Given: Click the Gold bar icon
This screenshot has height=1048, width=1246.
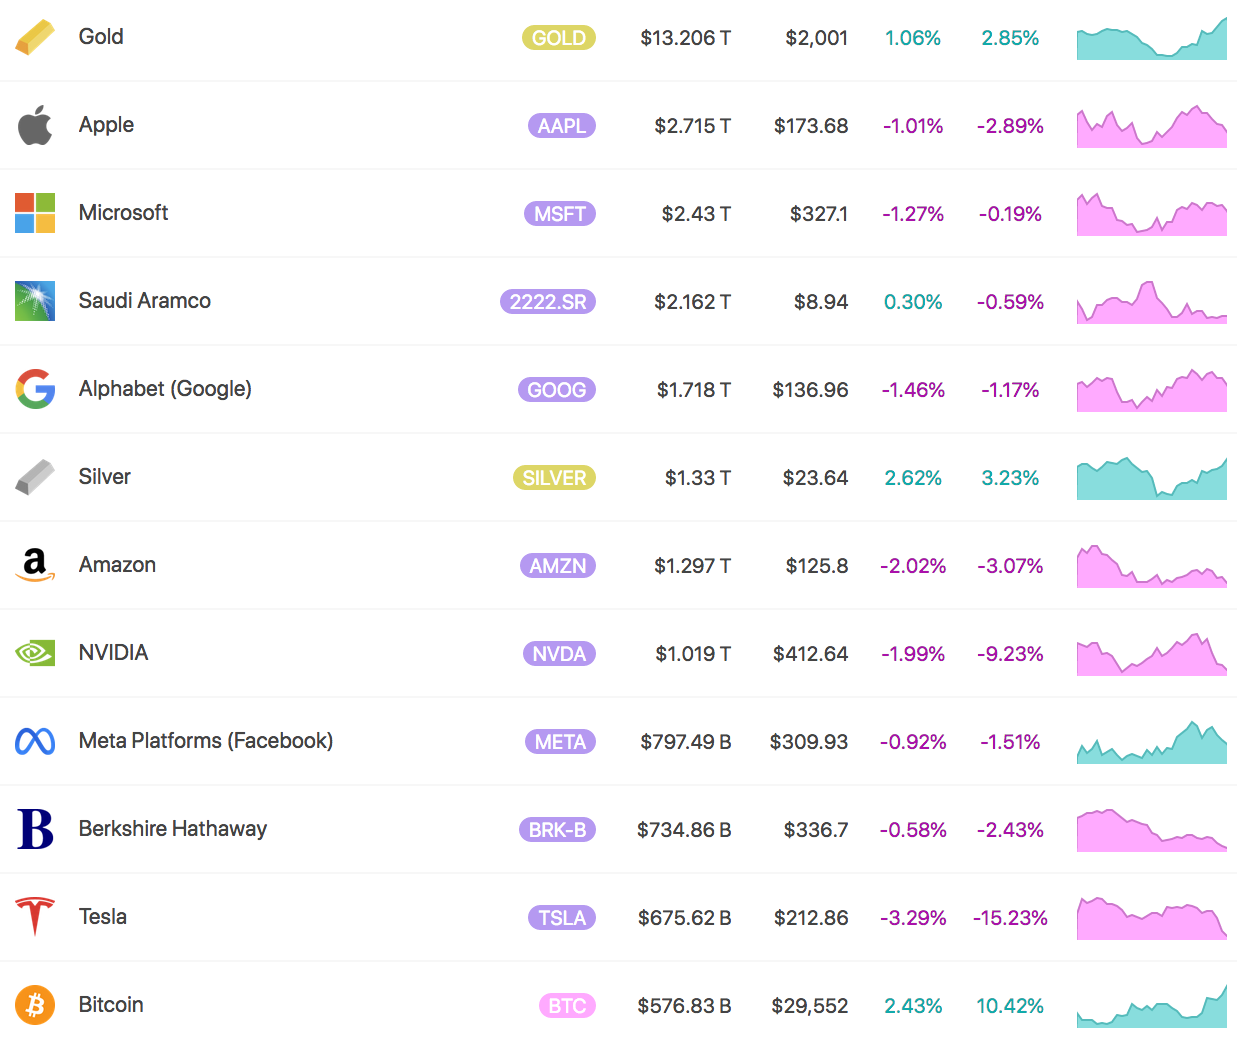Looking at the screenshot, I should 35,37.
